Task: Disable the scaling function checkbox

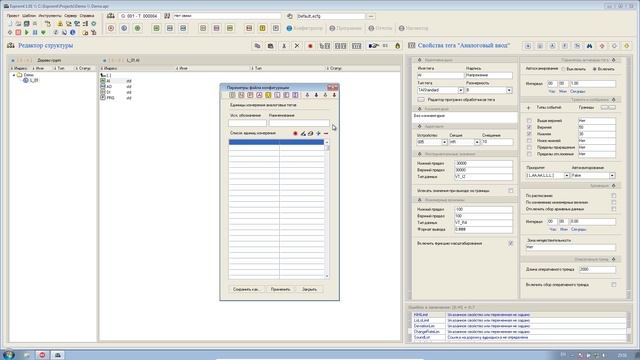Action: (511, 243)
